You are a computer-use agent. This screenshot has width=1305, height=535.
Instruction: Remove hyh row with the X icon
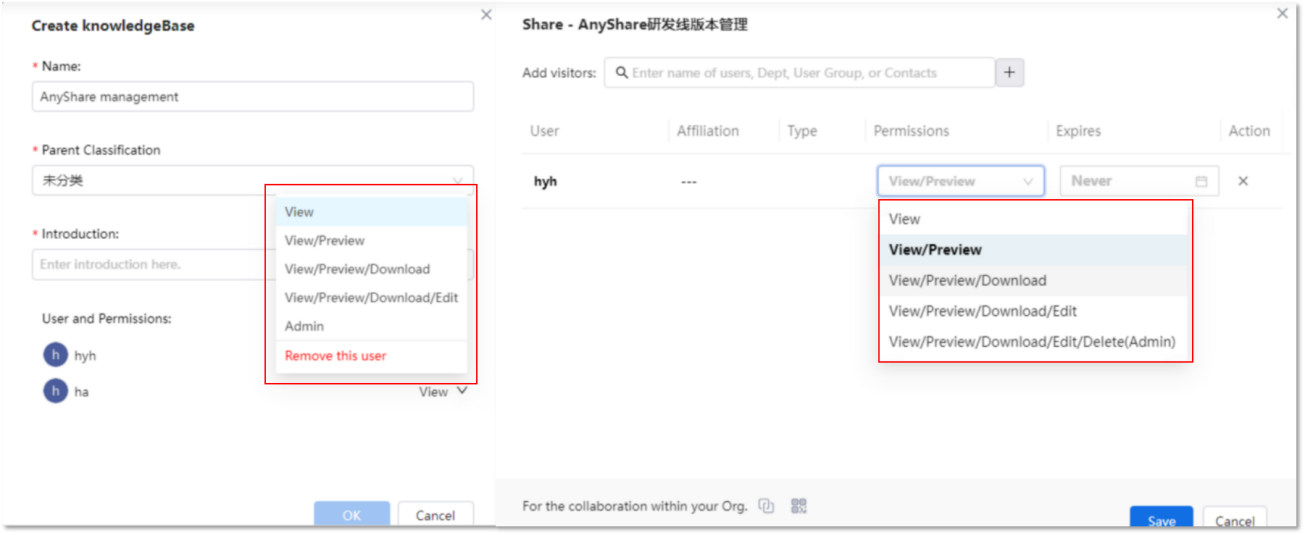point(1243,181)
